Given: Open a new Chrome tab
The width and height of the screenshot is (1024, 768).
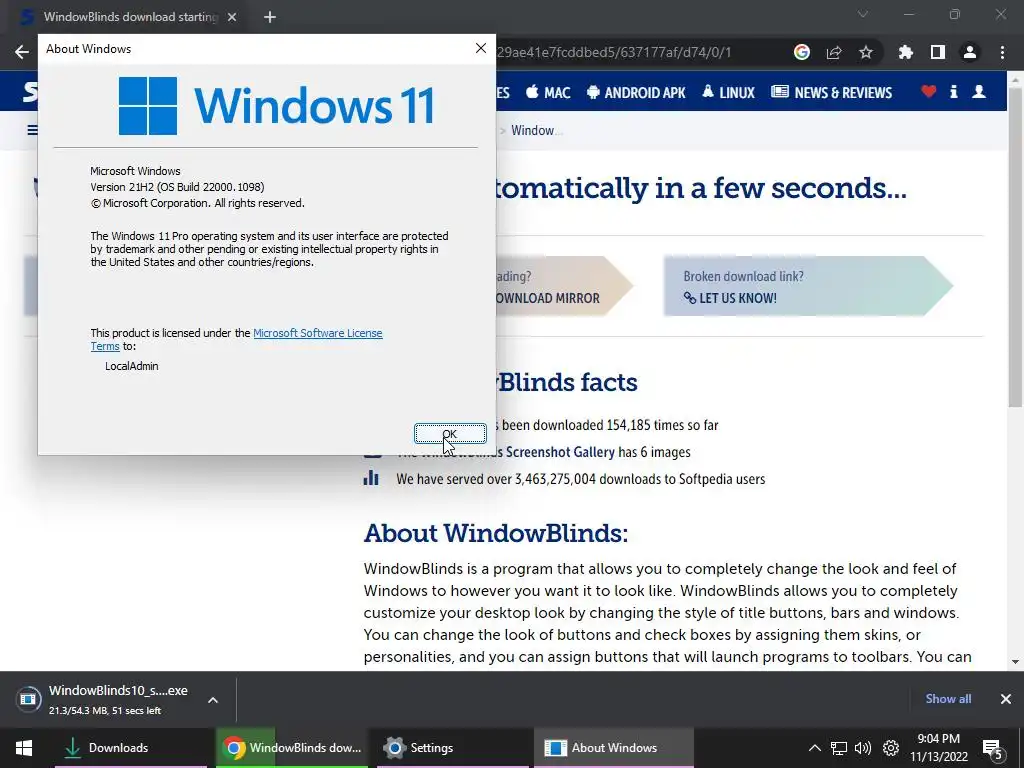Looking at the screenshot, I should pyautogui.click(x=270, y=17).
